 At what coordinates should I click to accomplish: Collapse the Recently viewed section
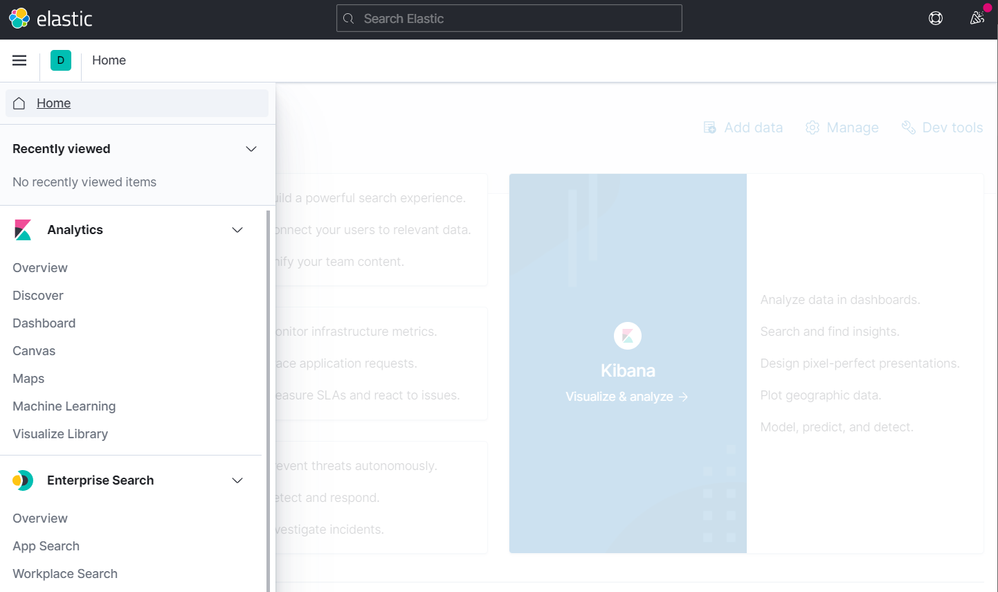251,149
